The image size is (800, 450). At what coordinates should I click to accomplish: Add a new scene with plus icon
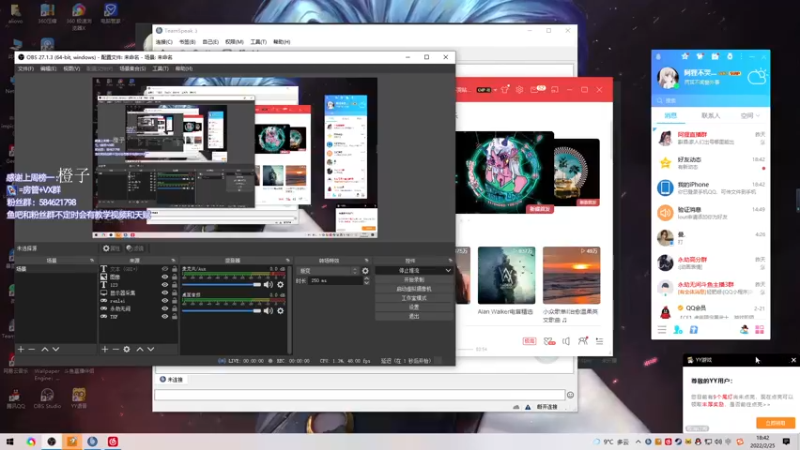(21, 349)
